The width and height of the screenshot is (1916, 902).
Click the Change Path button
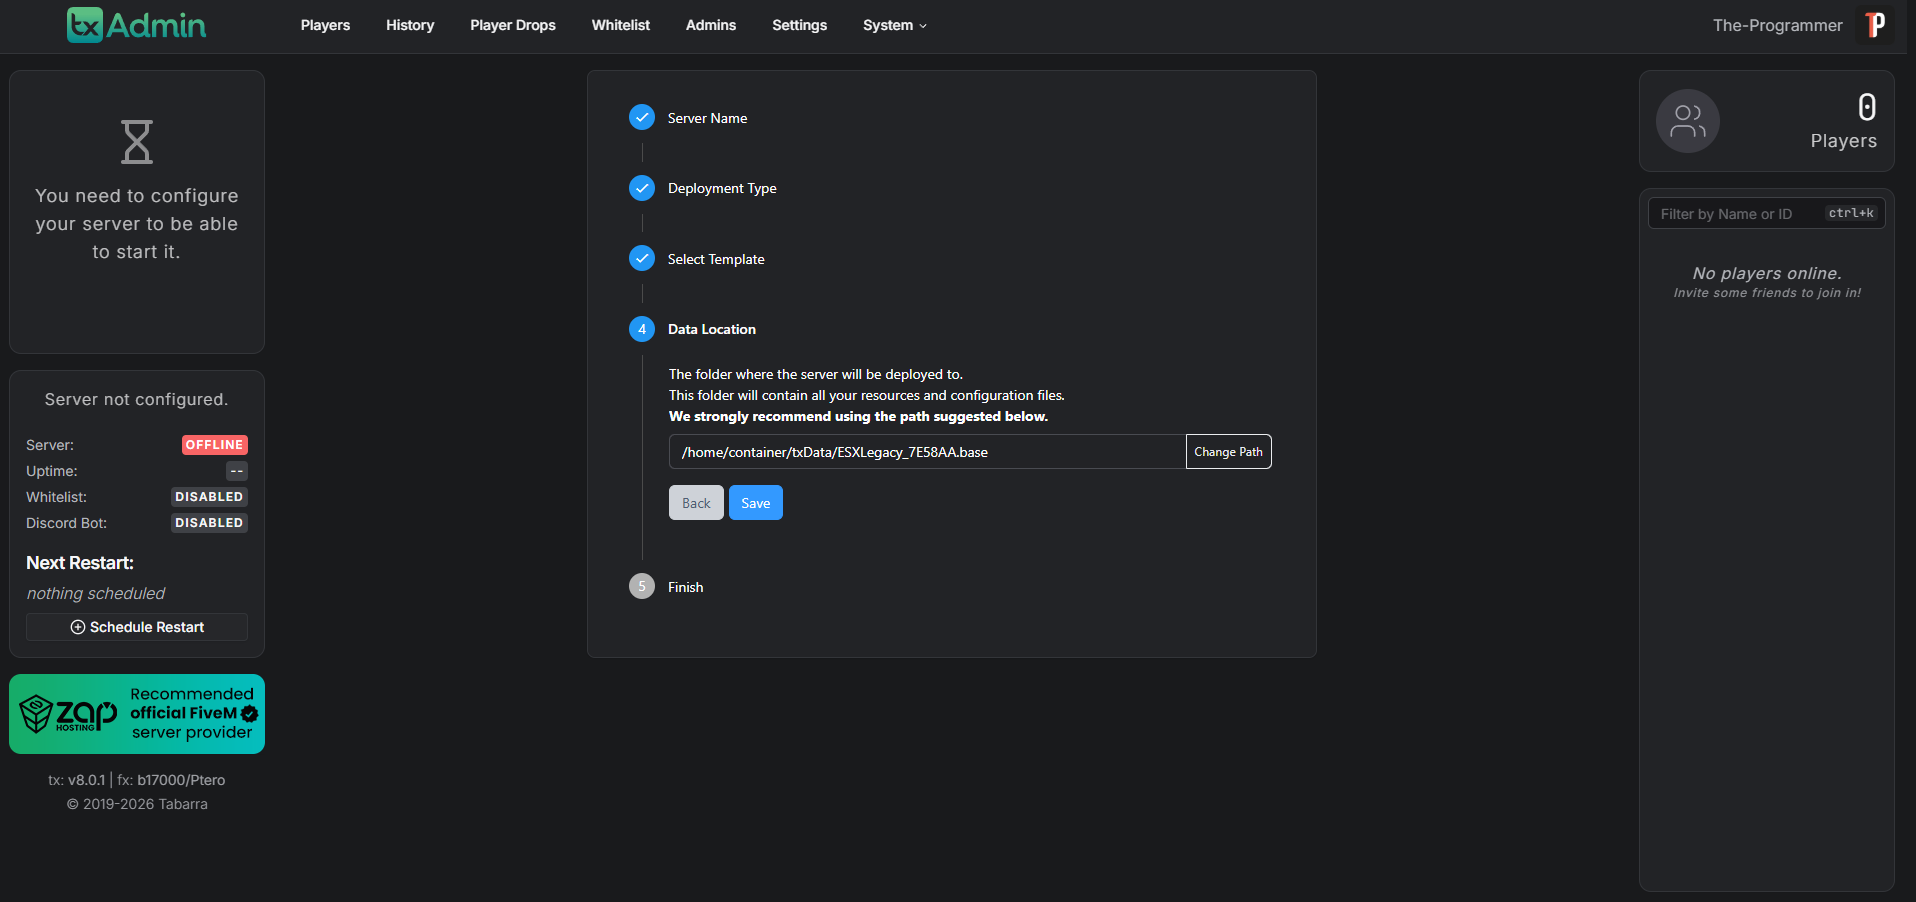coord(1228,452)
